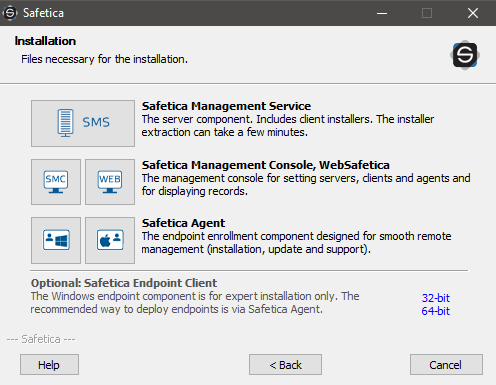The image size is (496, 385).
Task: Cancel the installation
Action: coord(446,365)
